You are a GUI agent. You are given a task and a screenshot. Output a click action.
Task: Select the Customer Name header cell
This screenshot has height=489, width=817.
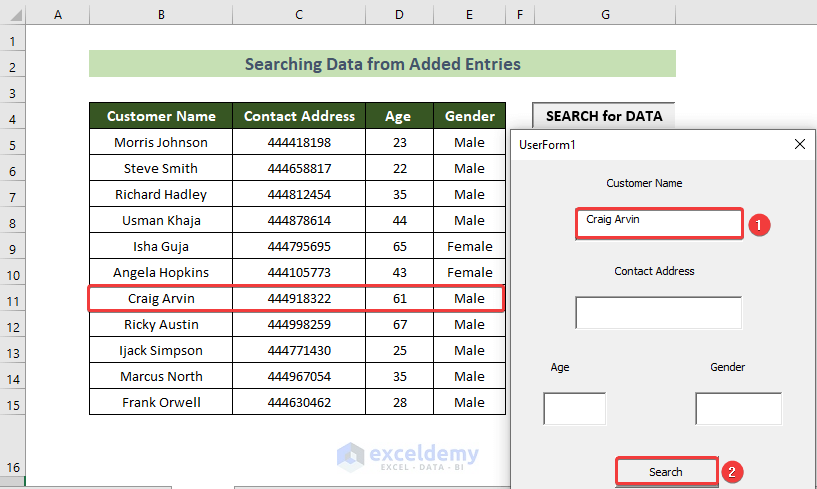click(x=161, y=116)
